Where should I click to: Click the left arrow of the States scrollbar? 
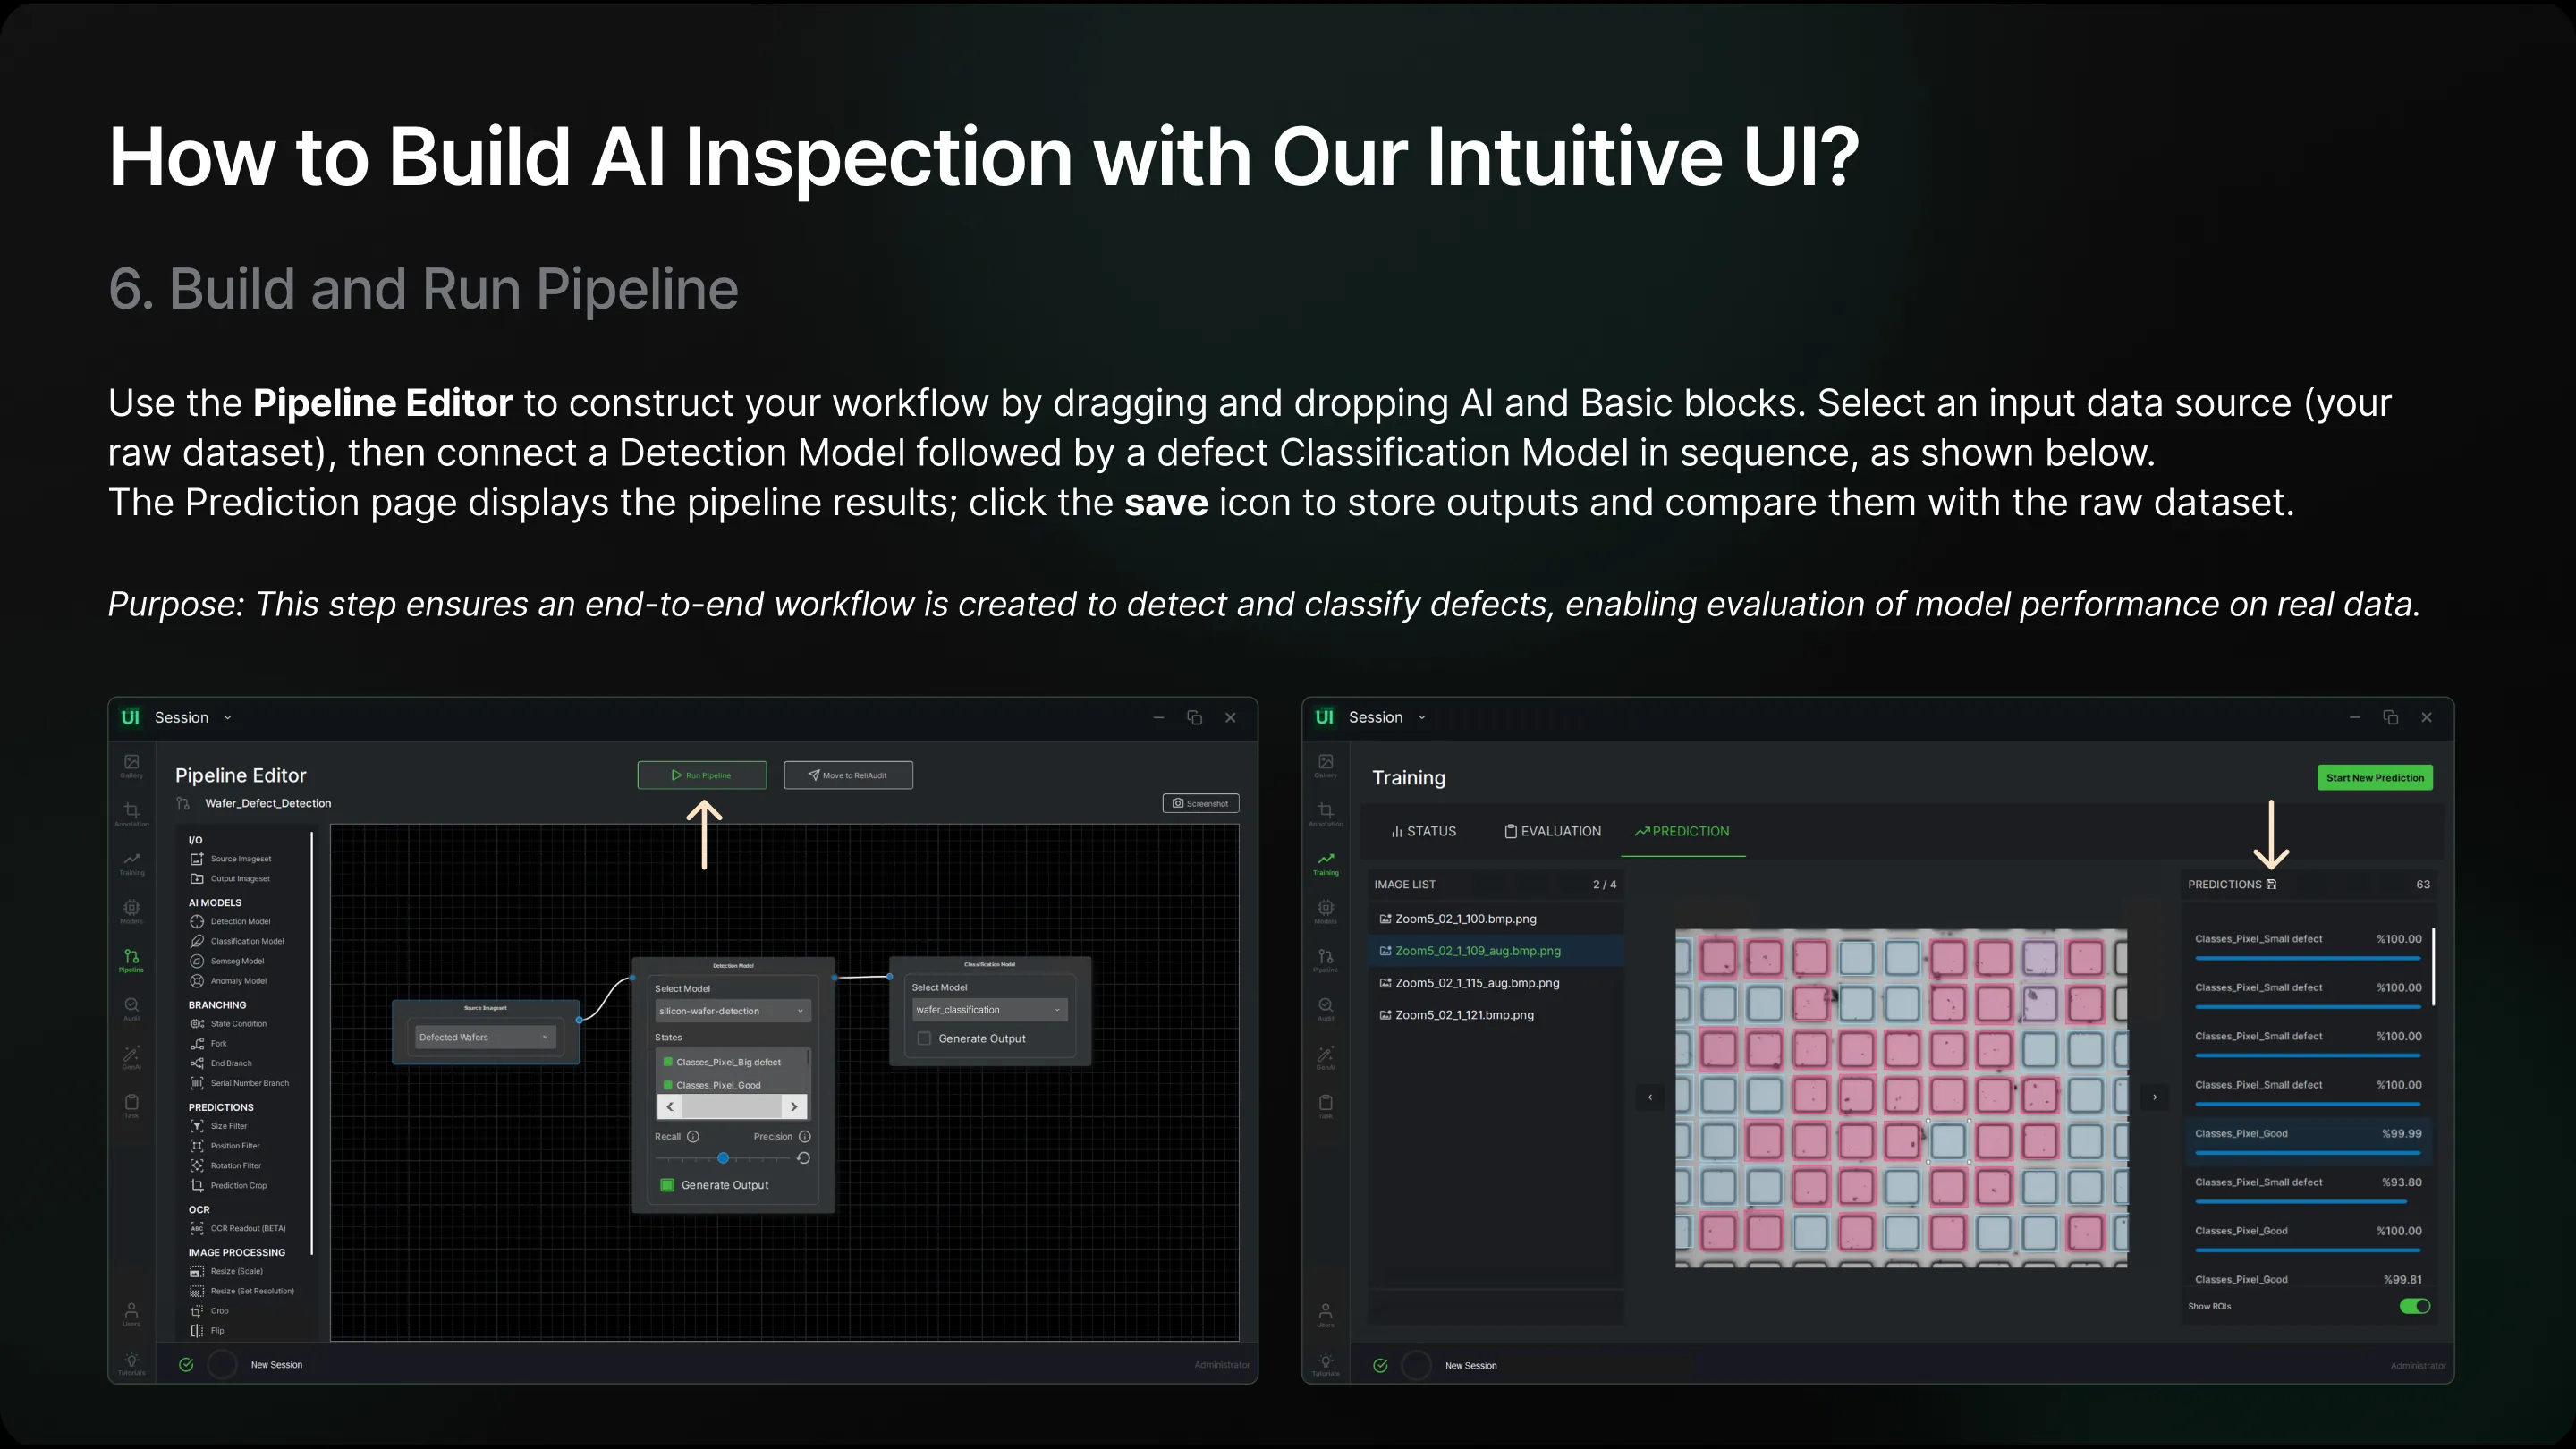pyautogui.click(x=670, y=1107)
